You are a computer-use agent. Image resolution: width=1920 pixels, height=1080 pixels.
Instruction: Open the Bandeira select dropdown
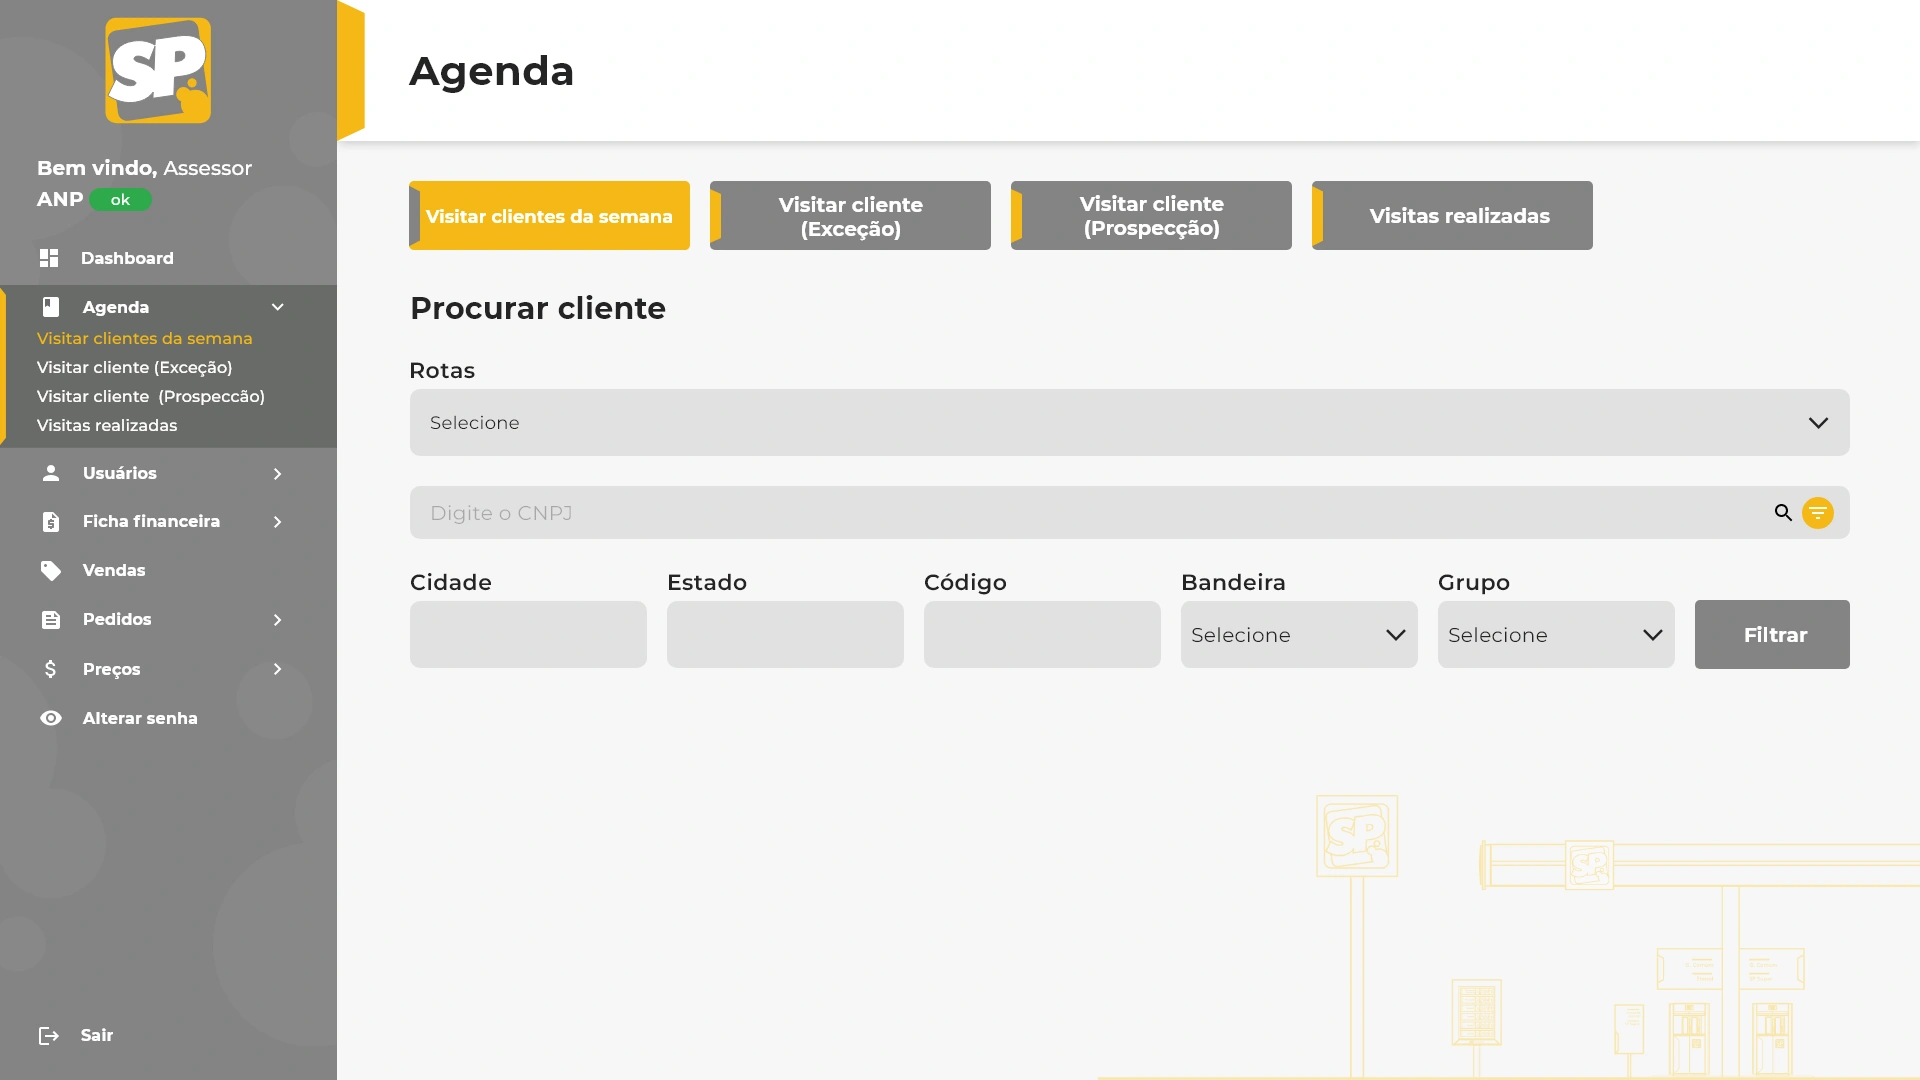click(1298, 635)
